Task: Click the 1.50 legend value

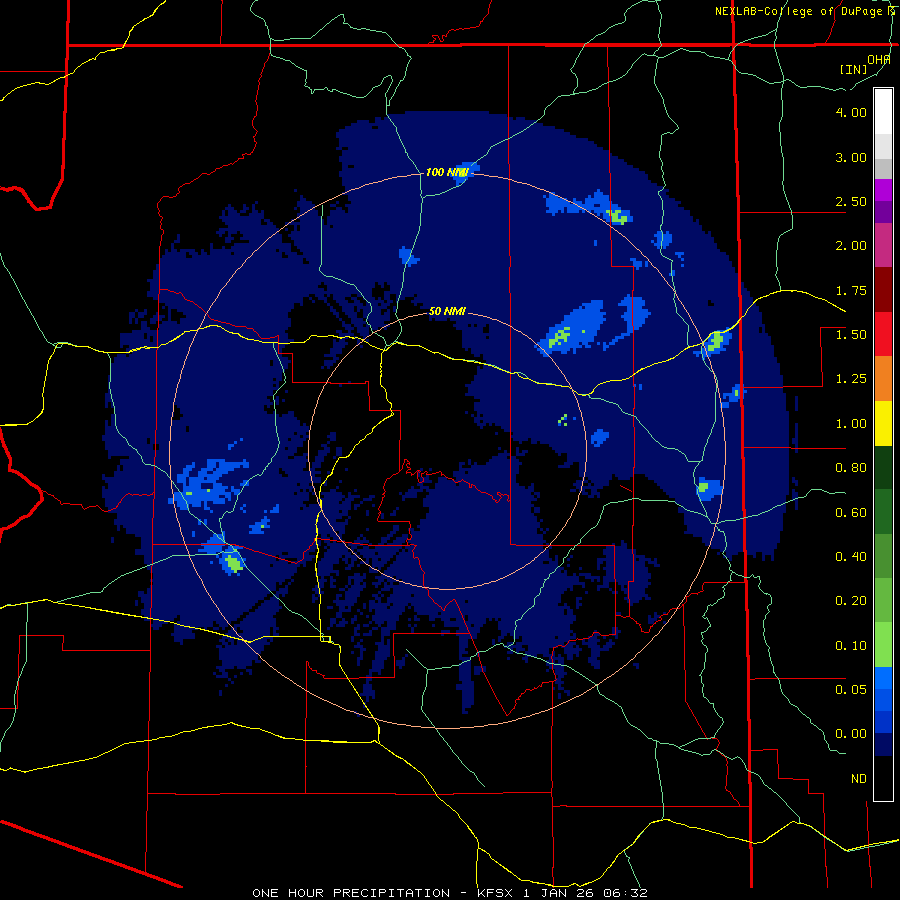Action: 851,335
